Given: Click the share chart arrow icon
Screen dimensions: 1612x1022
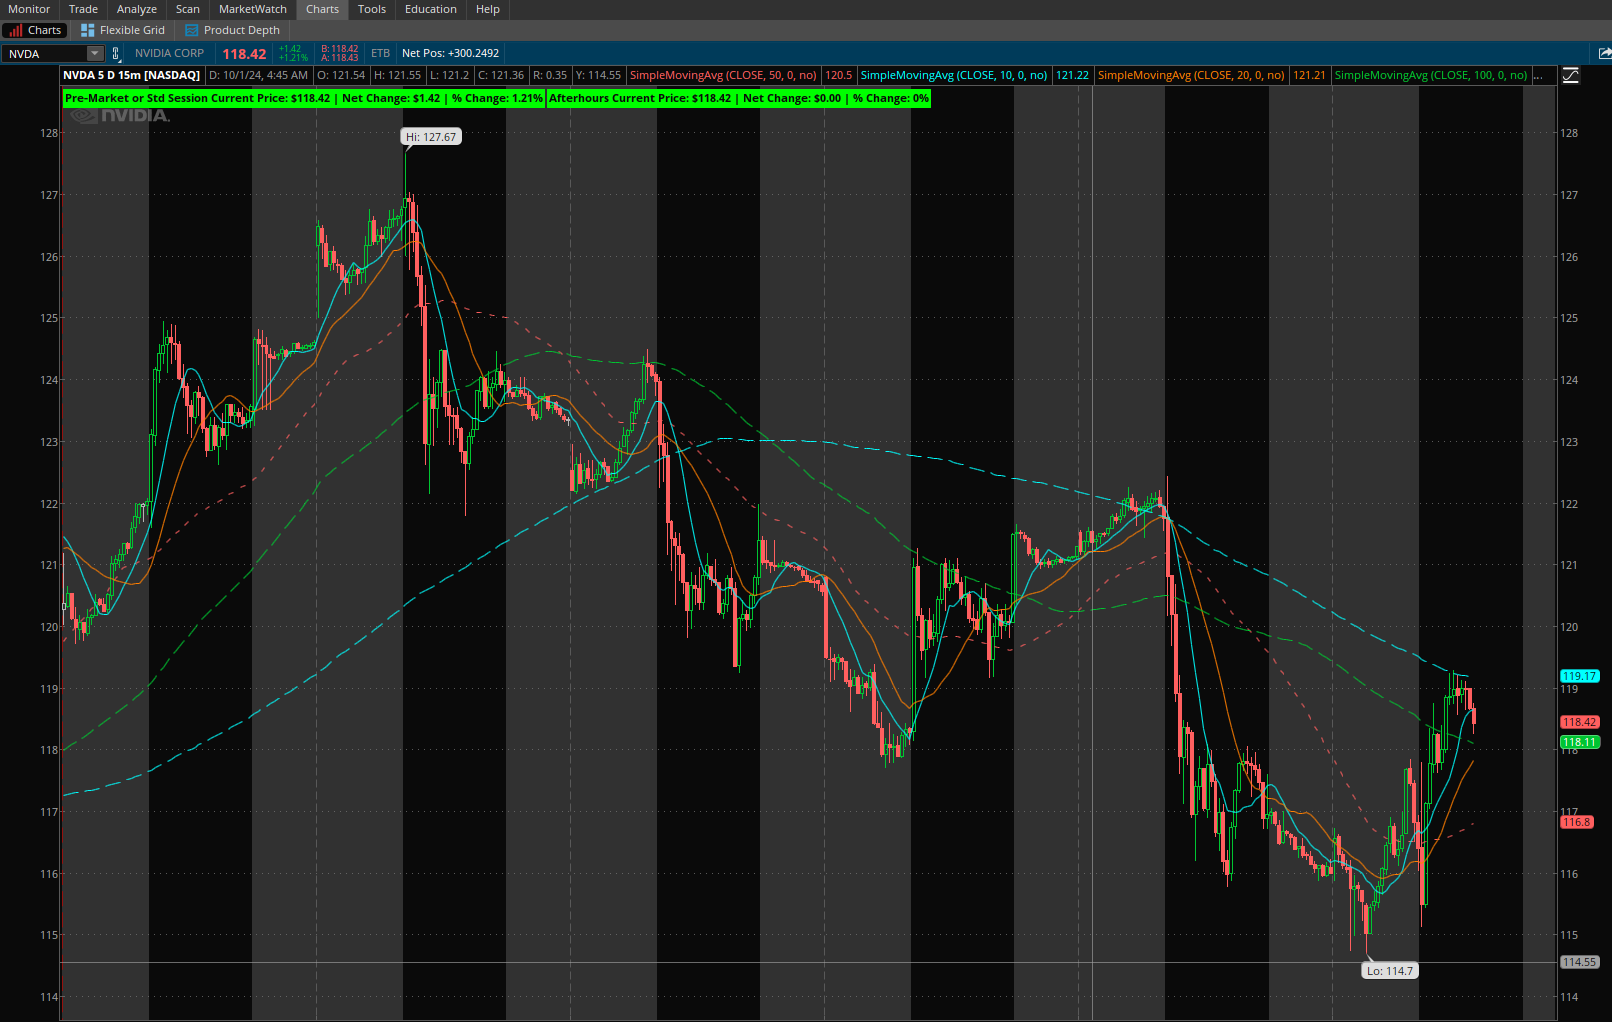Looking at the screenshot, I should (x=1604, y=53).
